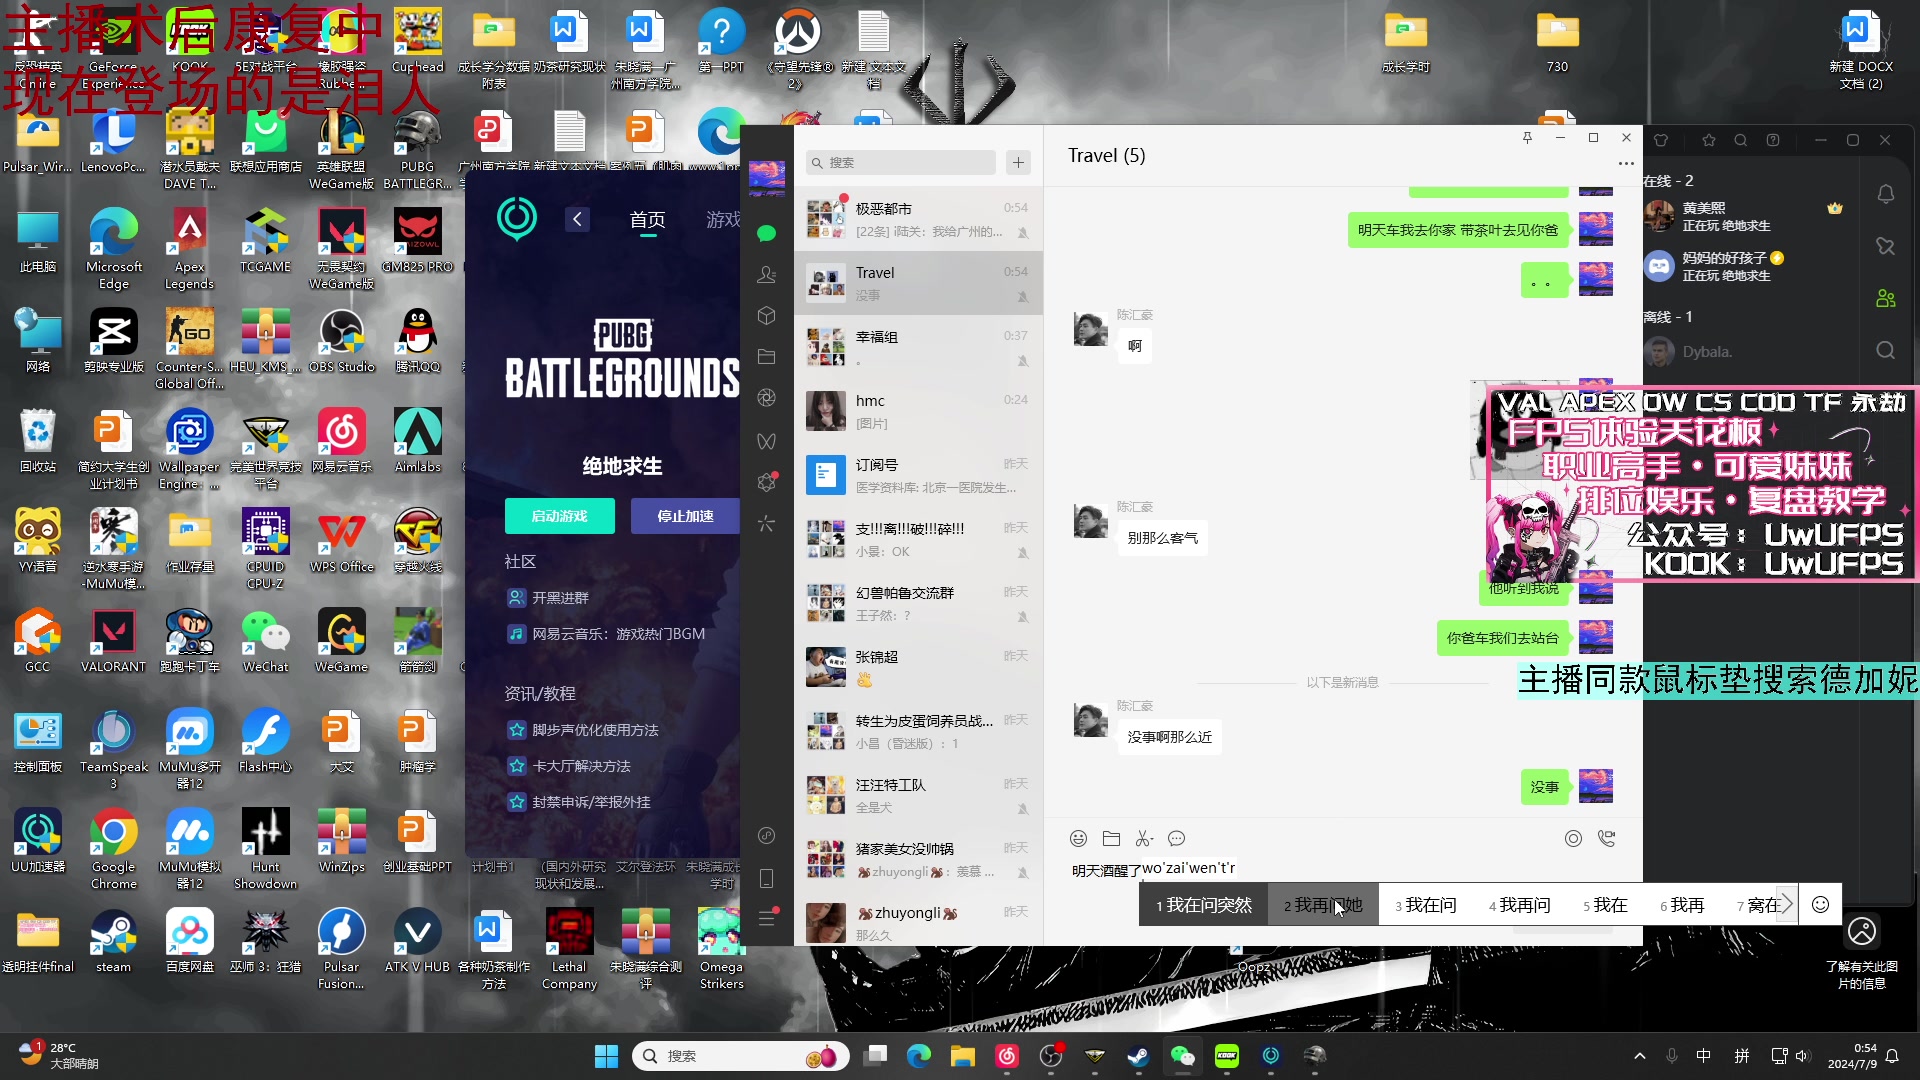Open 脚步声优化使用方法 tutorial link
This screenshot has height=1080, width=1920.
584,730
